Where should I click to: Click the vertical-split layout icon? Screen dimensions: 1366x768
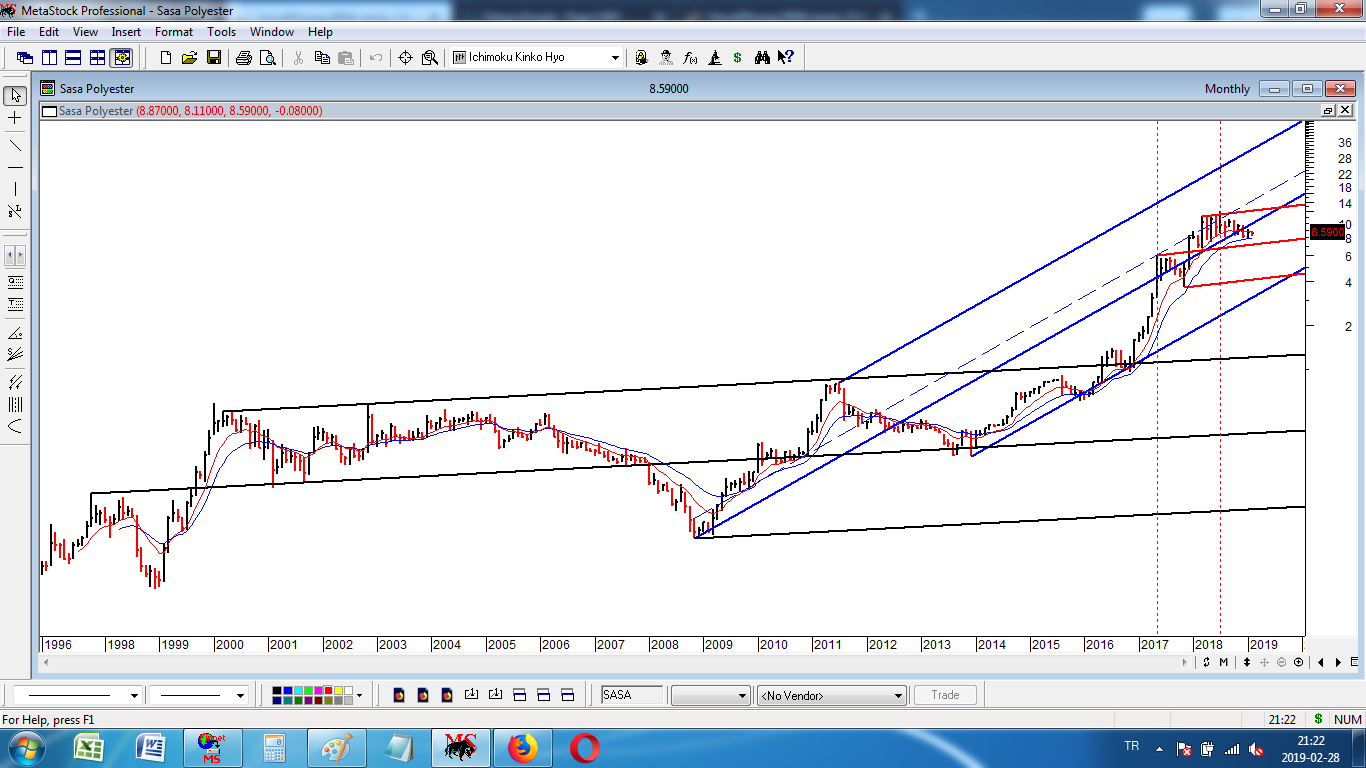point(49,58)
